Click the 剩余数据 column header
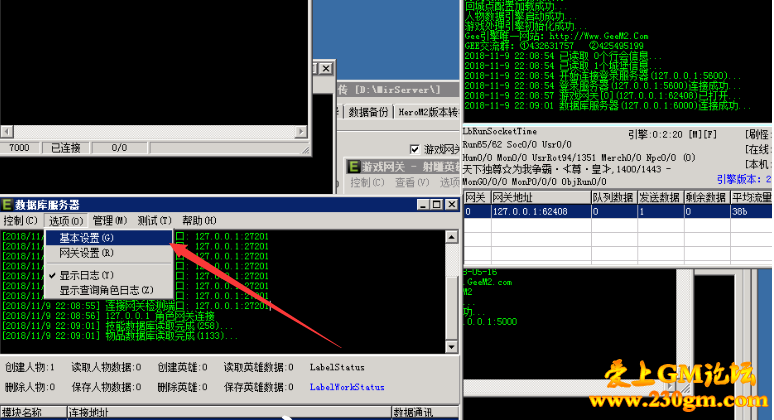 click(707, 197)
